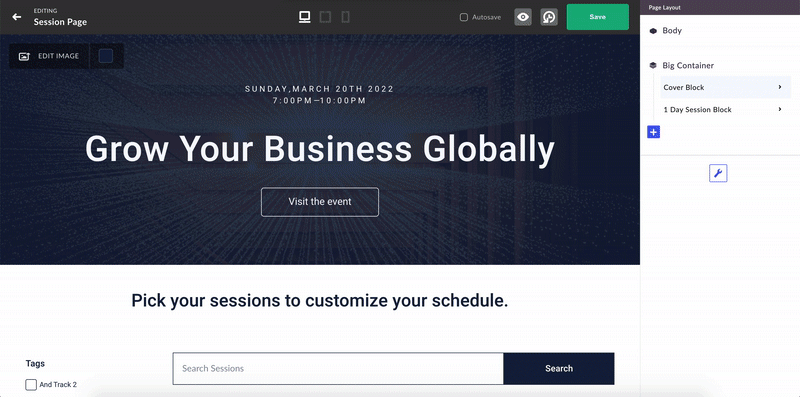Screen dimensions: 800x397
Task: Check the And Track 2 tag
Action: [x=31, y=384]
